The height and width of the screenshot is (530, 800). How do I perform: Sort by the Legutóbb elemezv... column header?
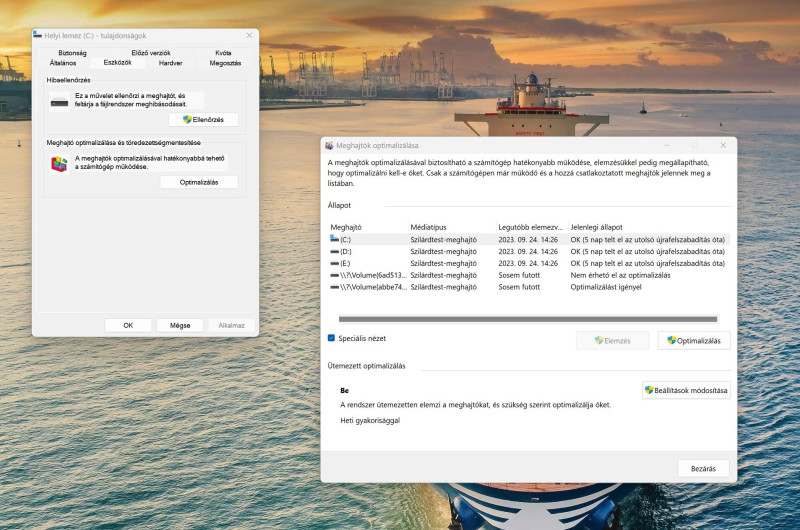533,227
